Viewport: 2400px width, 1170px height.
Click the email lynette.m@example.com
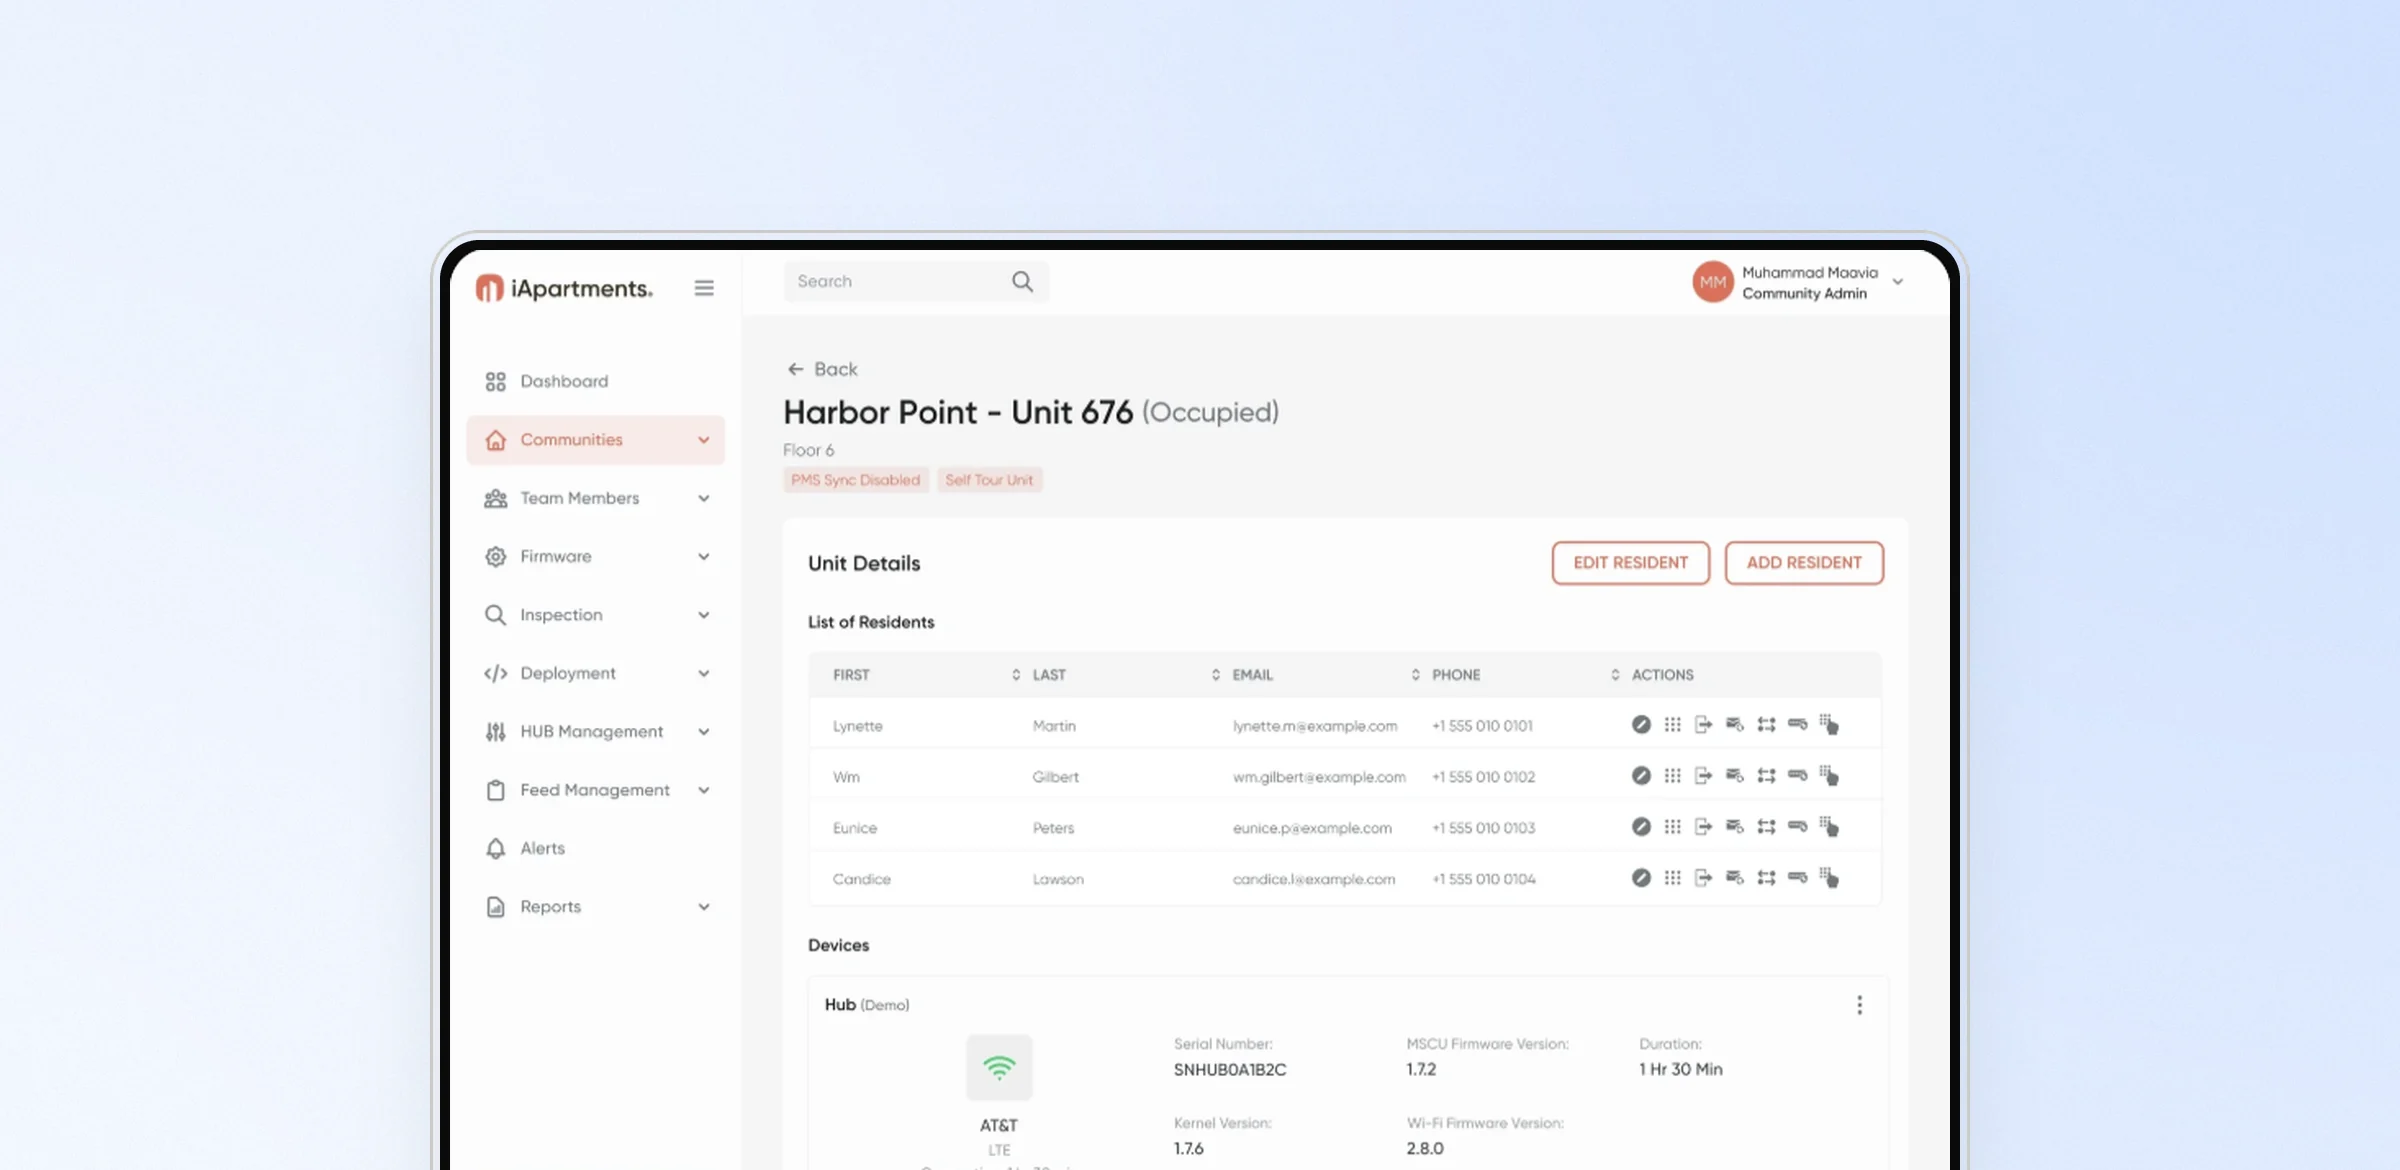[x=1315, y=726]
